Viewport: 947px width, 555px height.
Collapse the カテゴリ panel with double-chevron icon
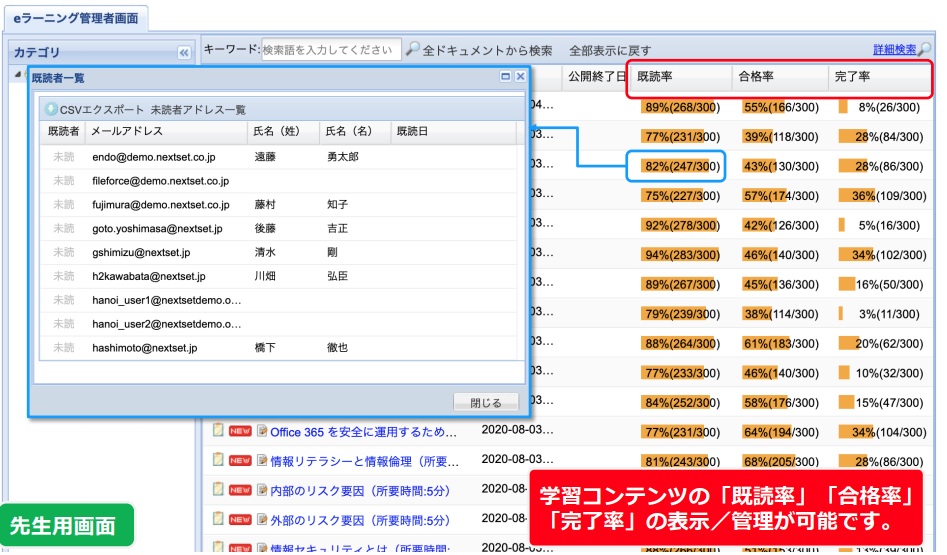pos(184,53)
